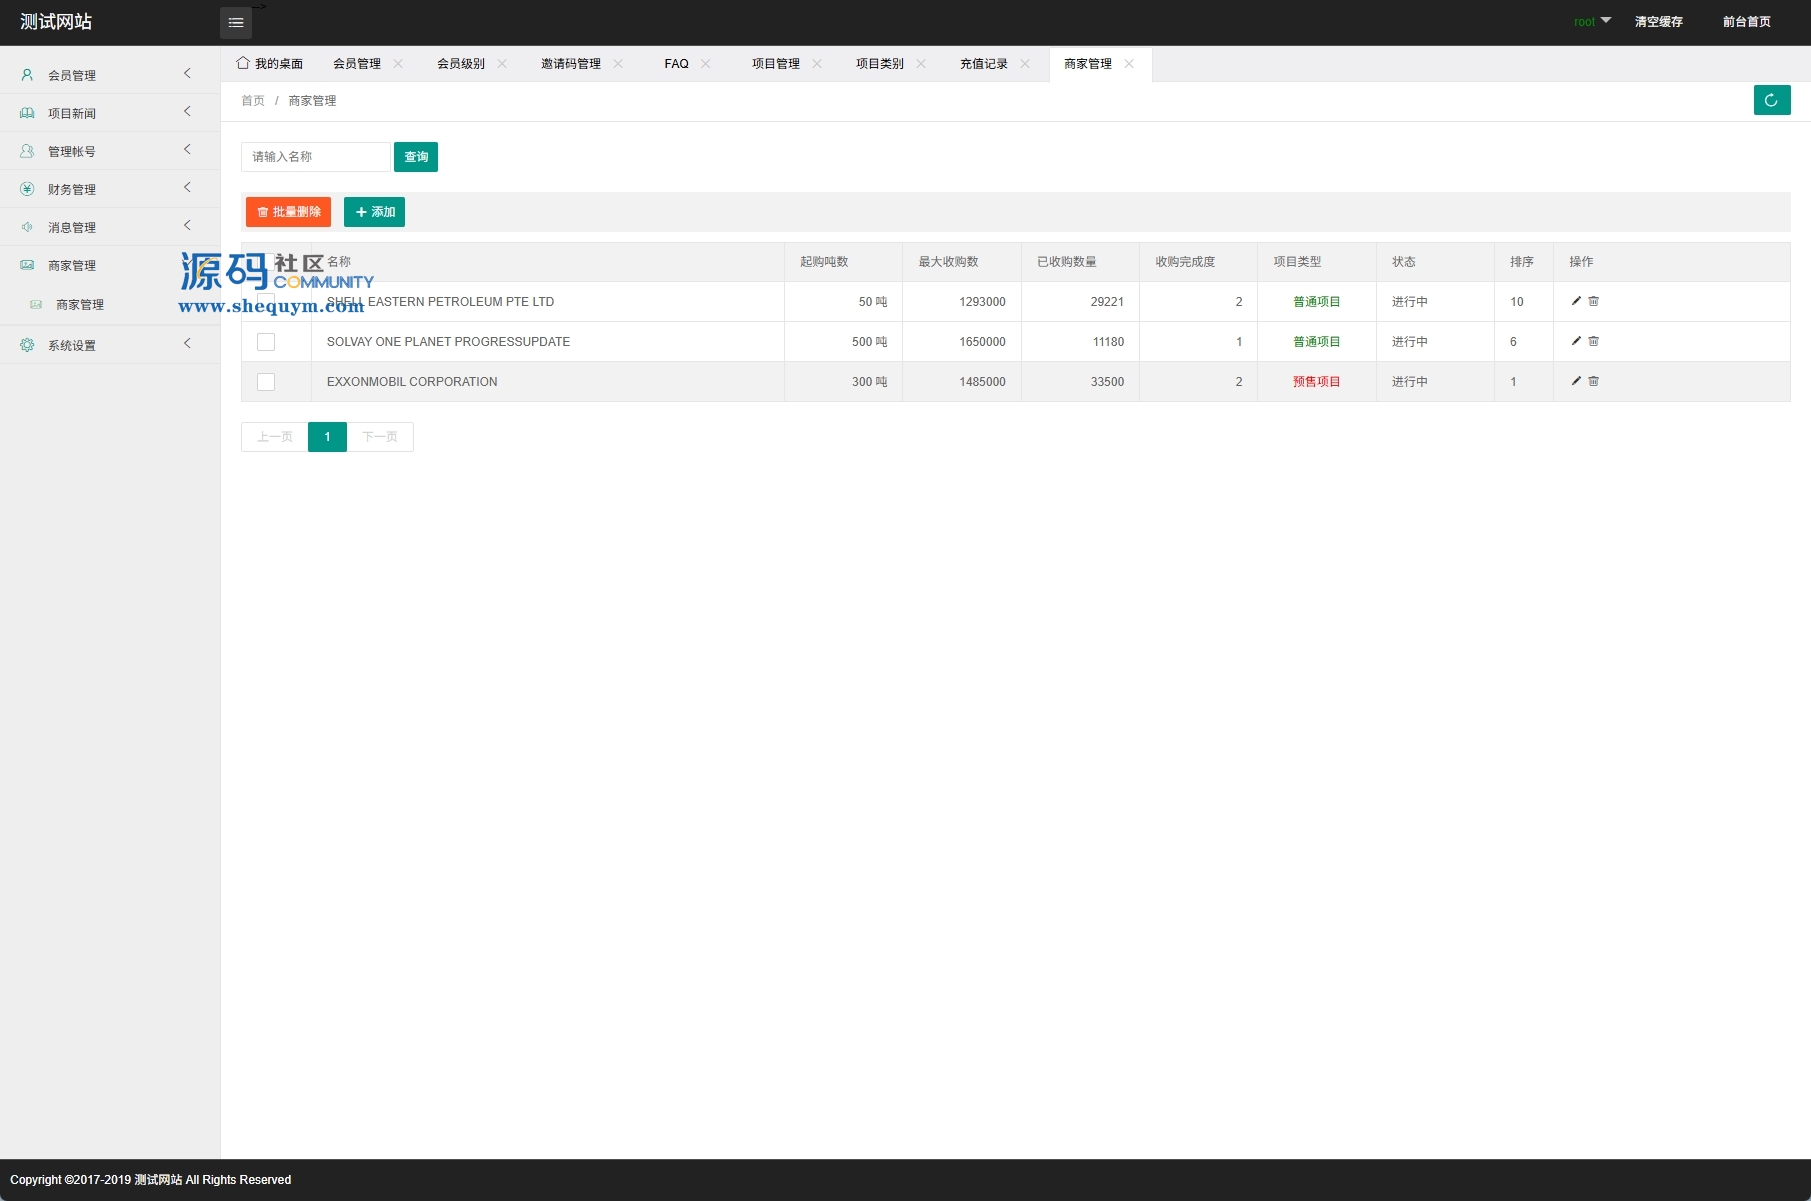Close the 充值记录 tab
1811x1201 pixels.
tap(1025, 64)
